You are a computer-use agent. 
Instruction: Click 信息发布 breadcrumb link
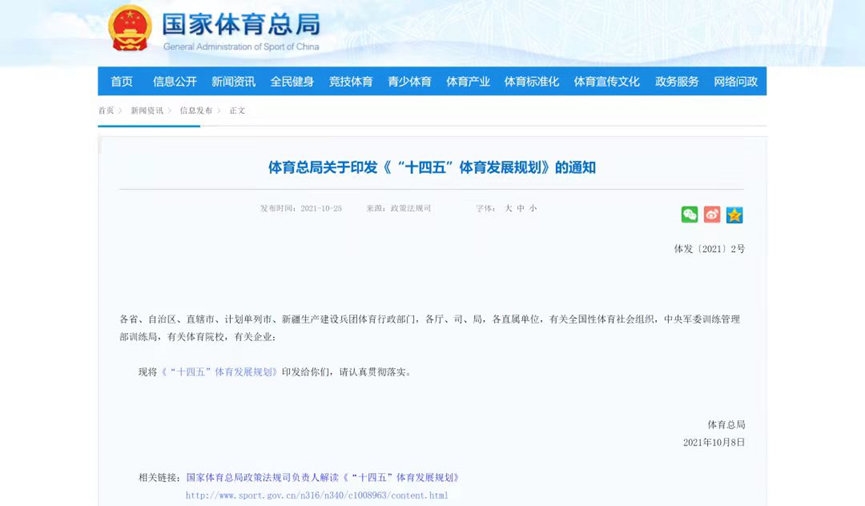tap(195, 110)
